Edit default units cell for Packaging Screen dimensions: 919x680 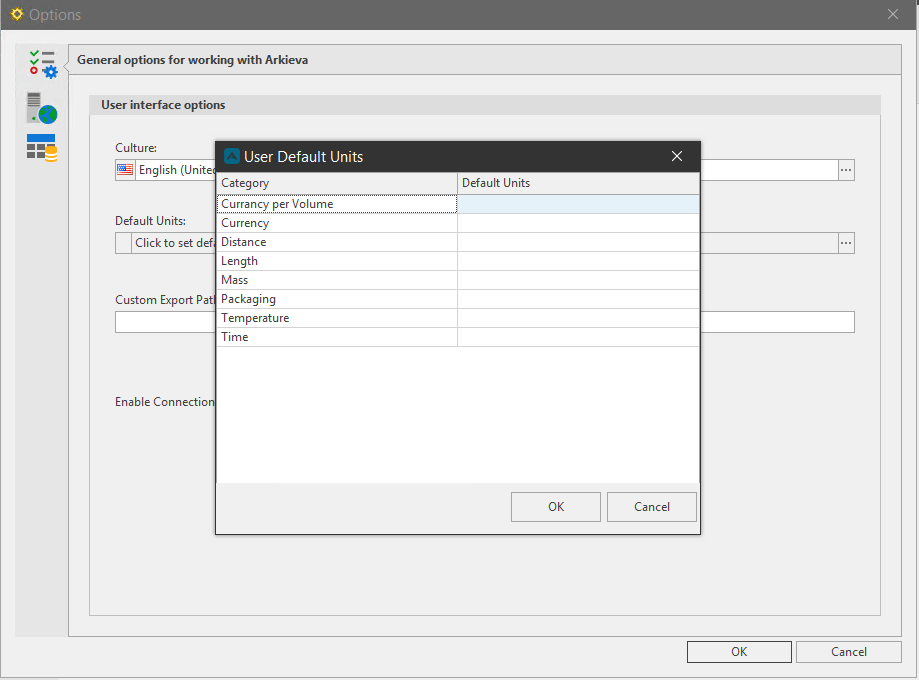coord(578,299)
